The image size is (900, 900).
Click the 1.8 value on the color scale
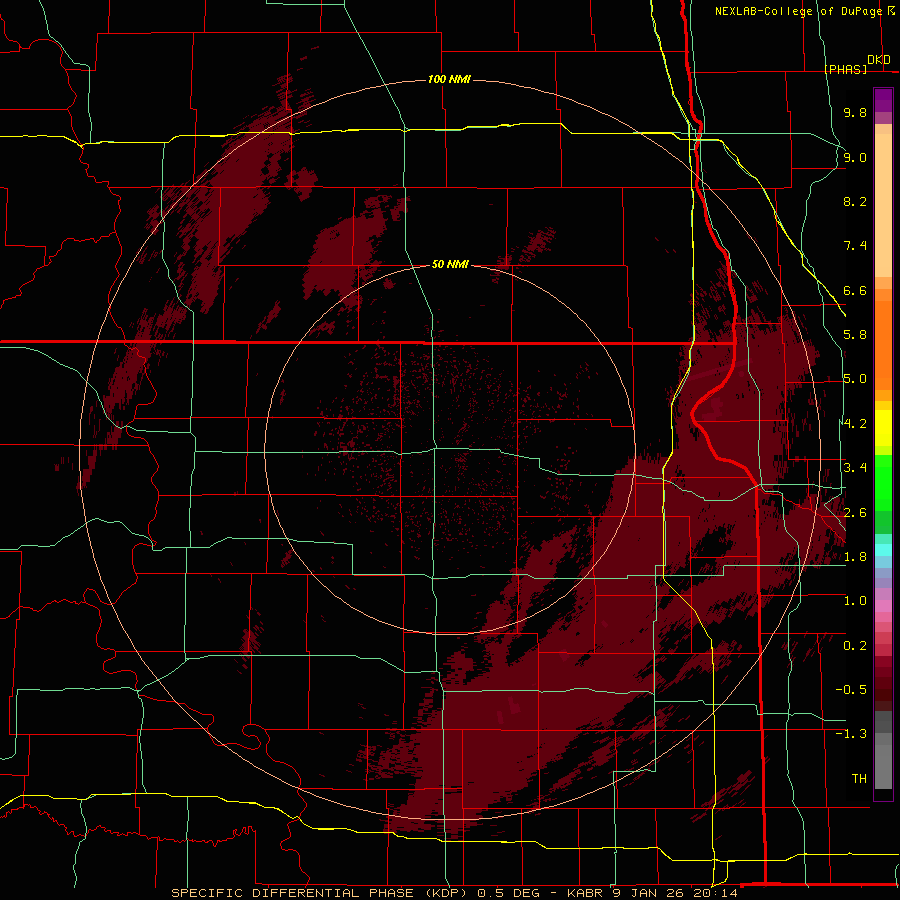(855, 557)
